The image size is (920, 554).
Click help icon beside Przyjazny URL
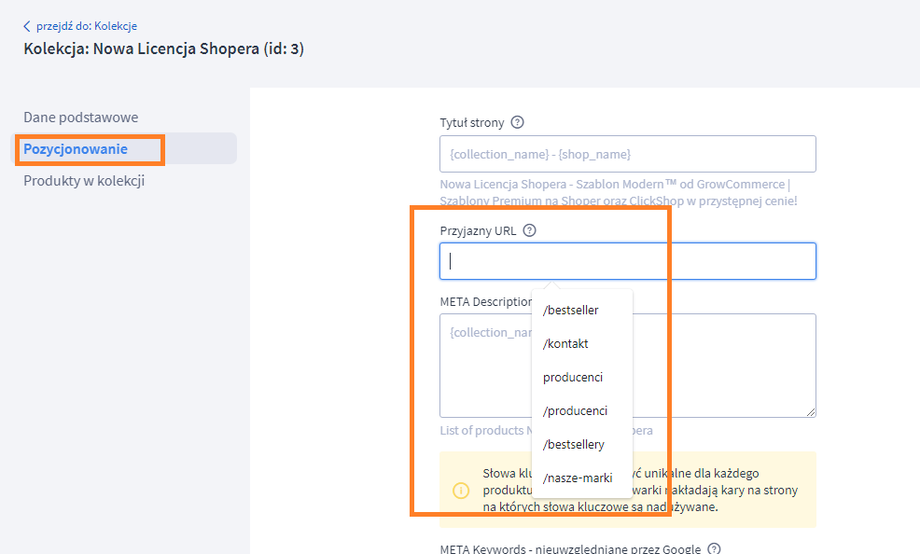[529, 230]
